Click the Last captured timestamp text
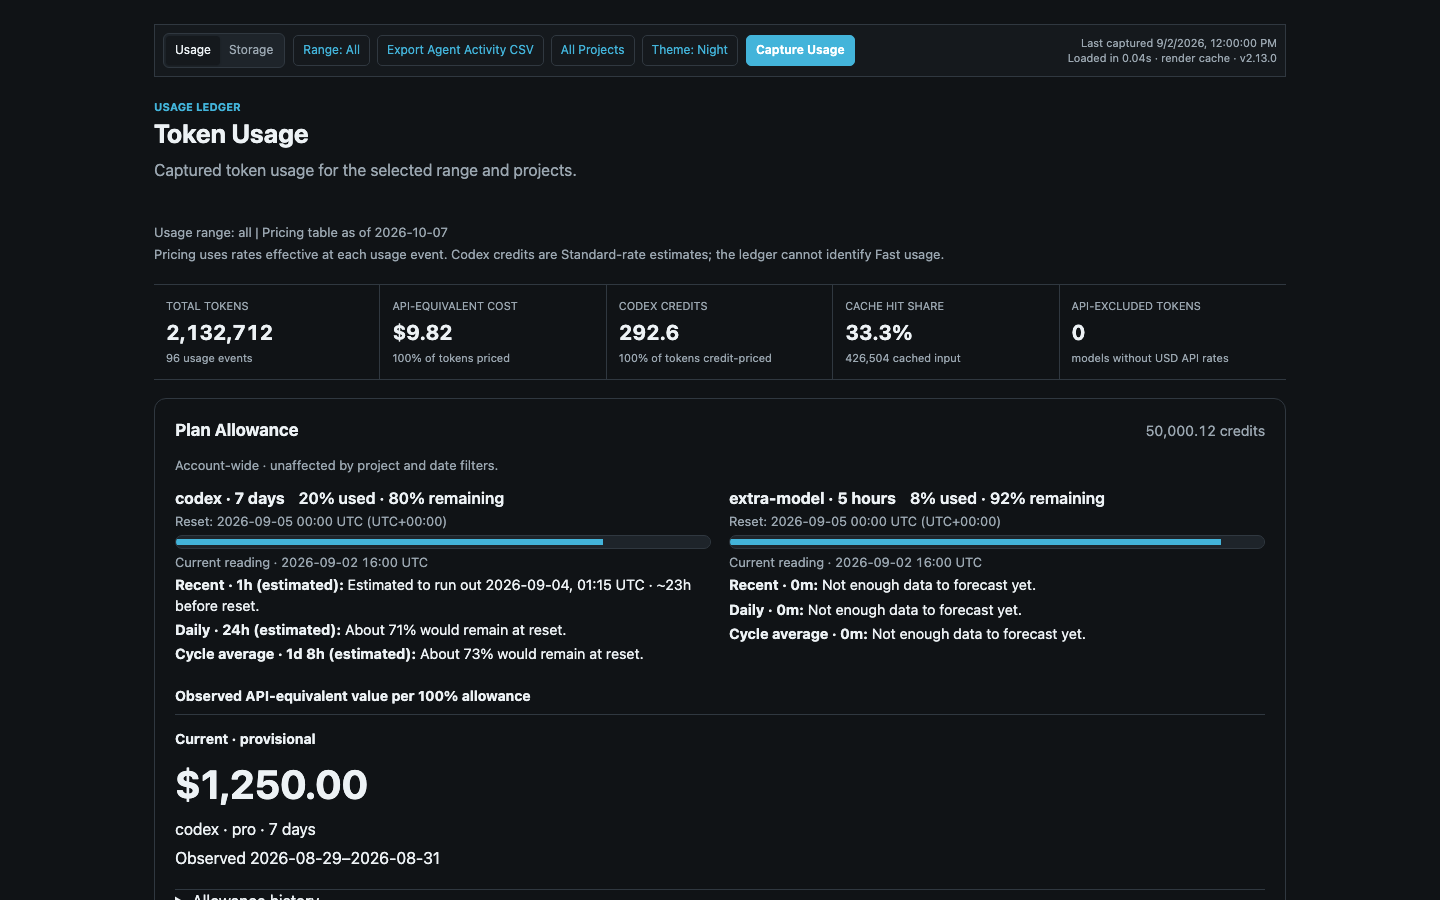The height and width of the screenshot is (900, 1440). pyautogui.click(x=1178, y=43)
